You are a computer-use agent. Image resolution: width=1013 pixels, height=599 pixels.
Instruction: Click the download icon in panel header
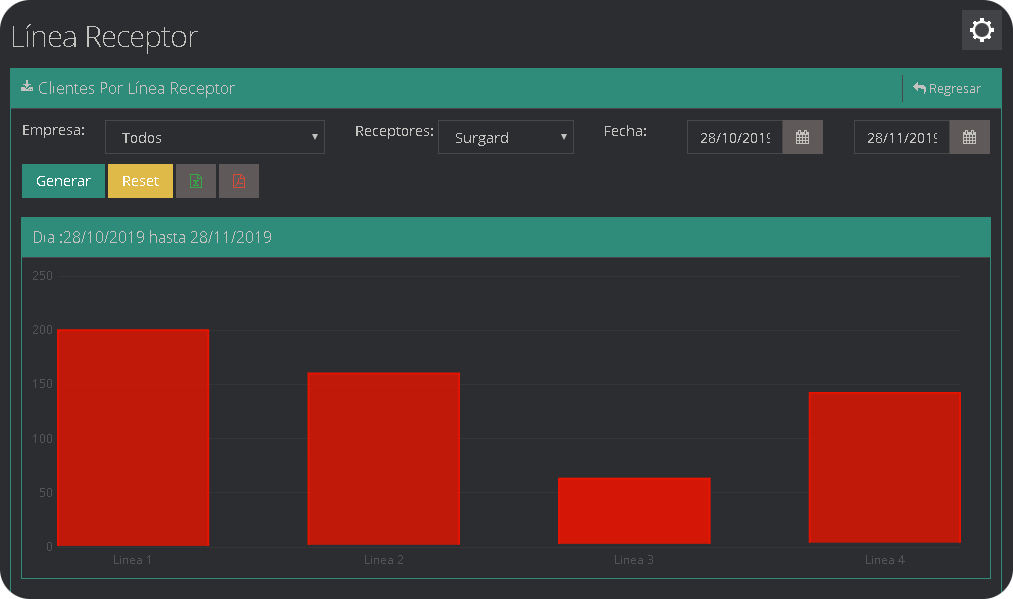[27, 87]
